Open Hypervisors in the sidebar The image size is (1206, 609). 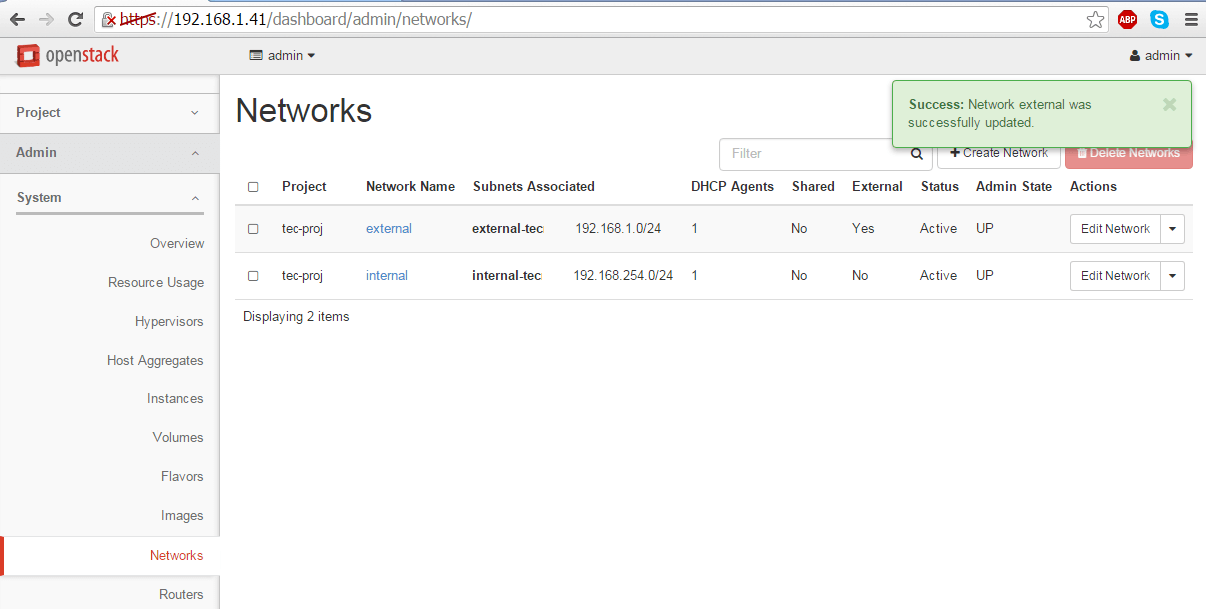(169, 322)
